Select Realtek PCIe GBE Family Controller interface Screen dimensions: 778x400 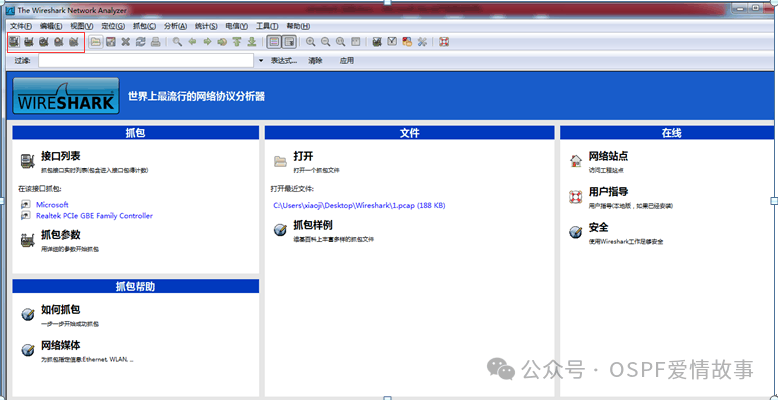pyautogui.click(x=94, y=215)
